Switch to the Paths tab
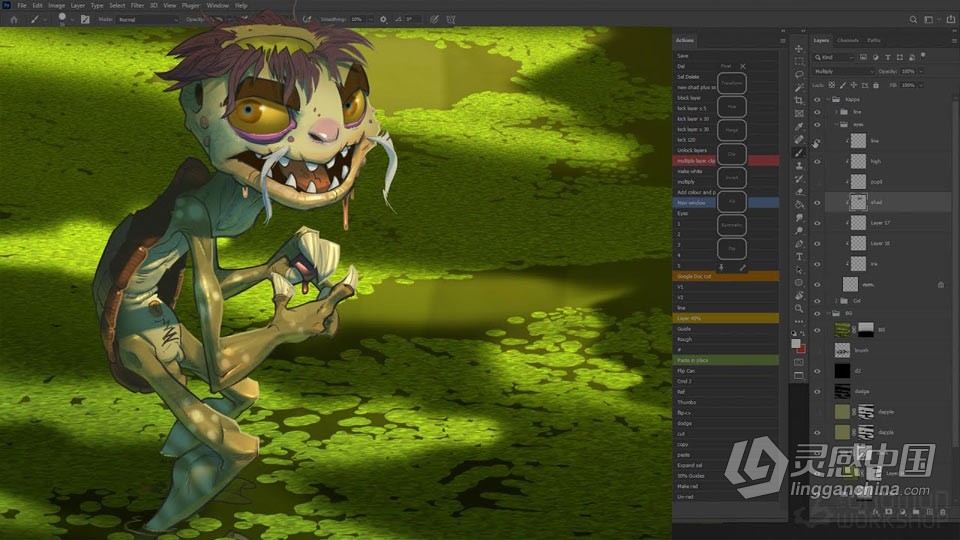Viewport: 960px width, 540px height. (874, 40)
